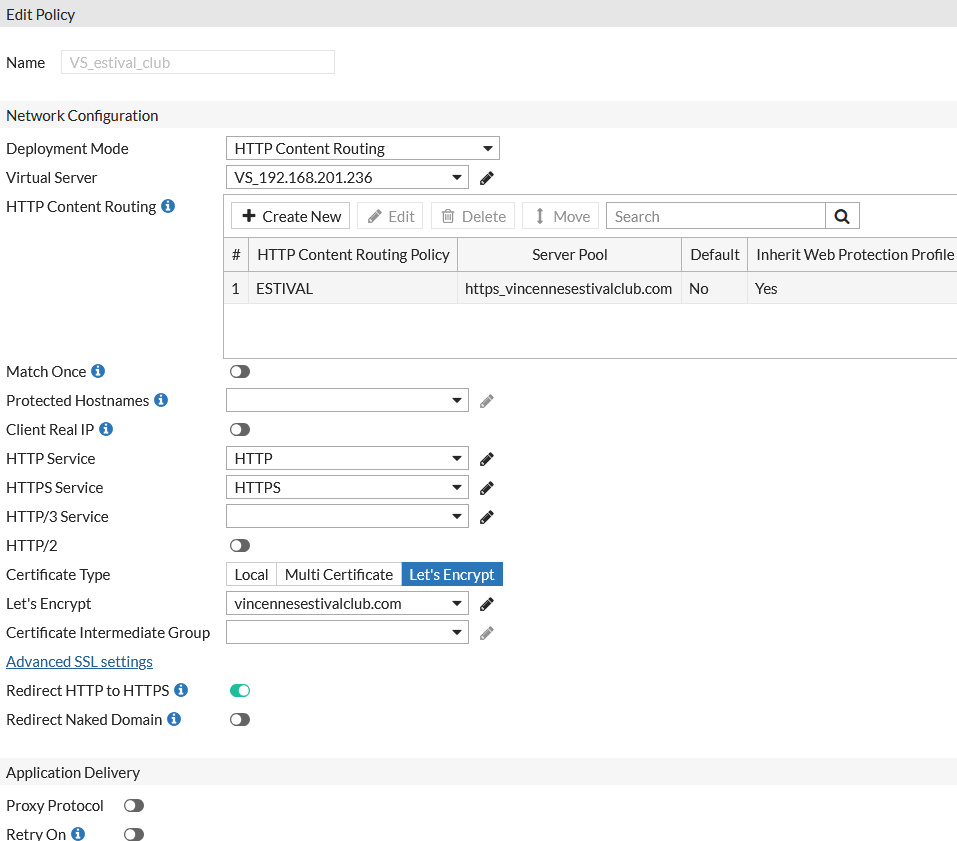
Task: Click the policy Name input field
Action: tap(198, 62)
